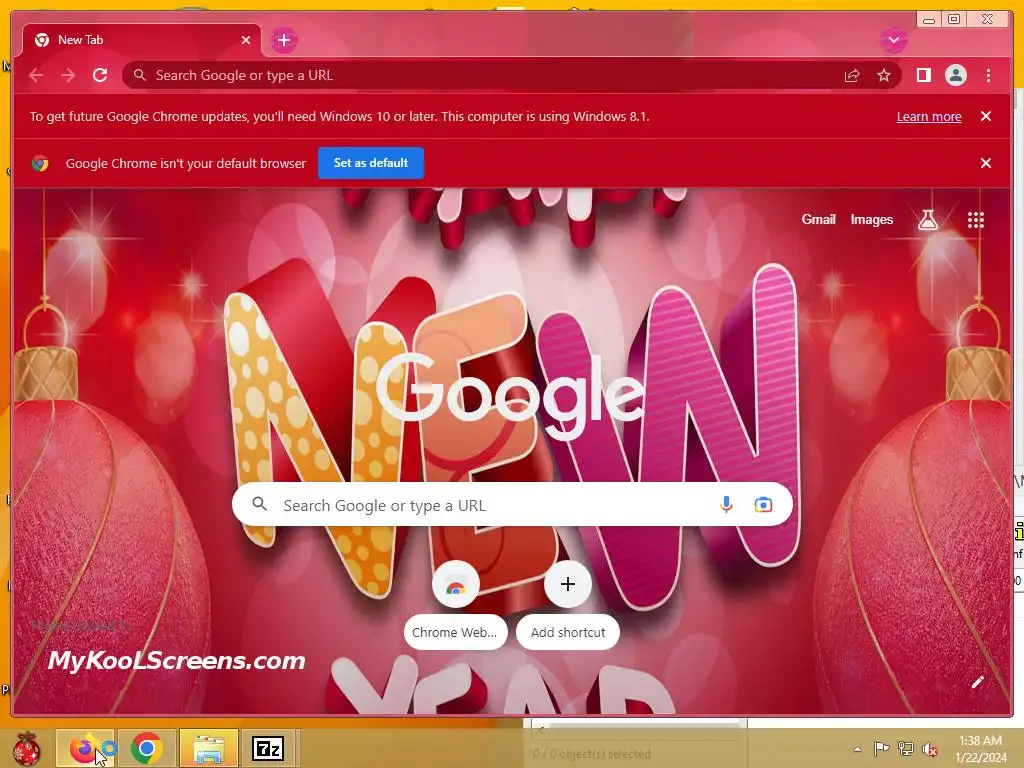Open the Images link

(x=871, y=219)
